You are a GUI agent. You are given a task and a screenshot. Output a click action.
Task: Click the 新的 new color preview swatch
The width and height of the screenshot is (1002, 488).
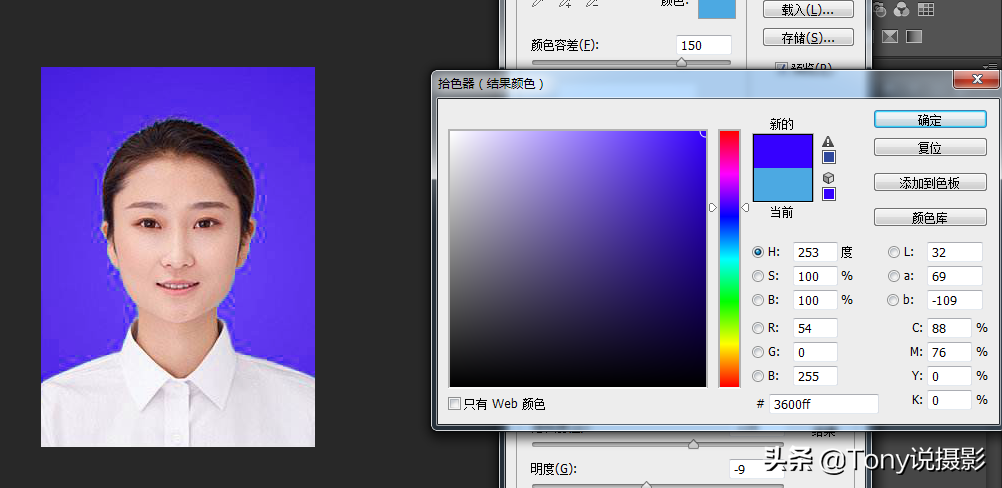[783, 151]
